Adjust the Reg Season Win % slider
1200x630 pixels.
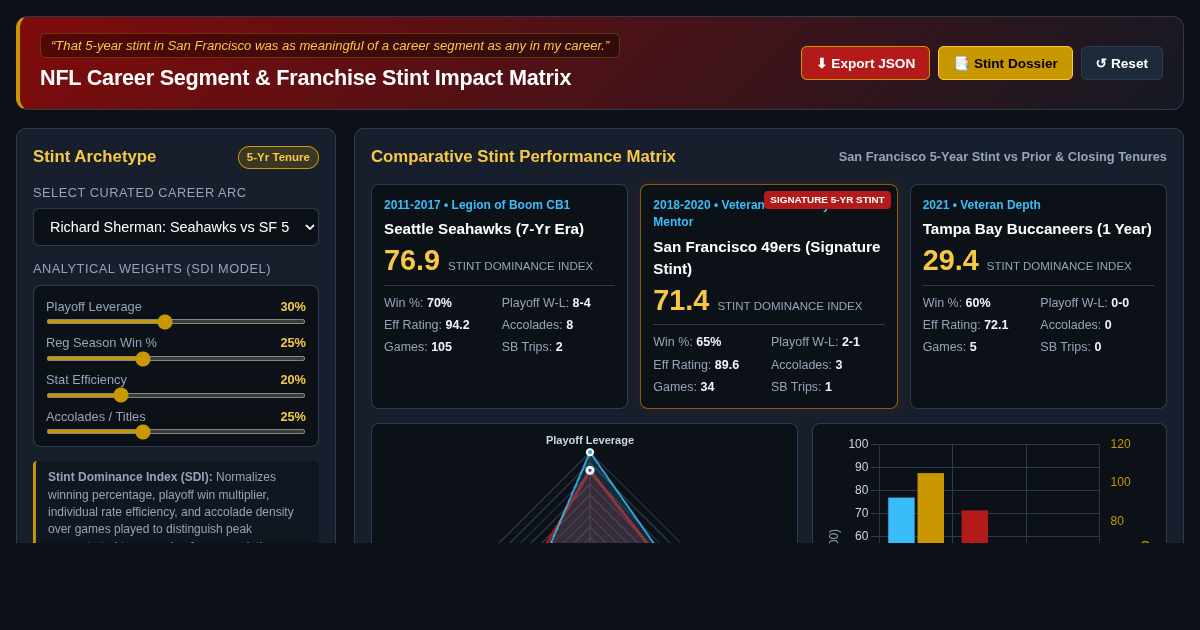point(176,359)
